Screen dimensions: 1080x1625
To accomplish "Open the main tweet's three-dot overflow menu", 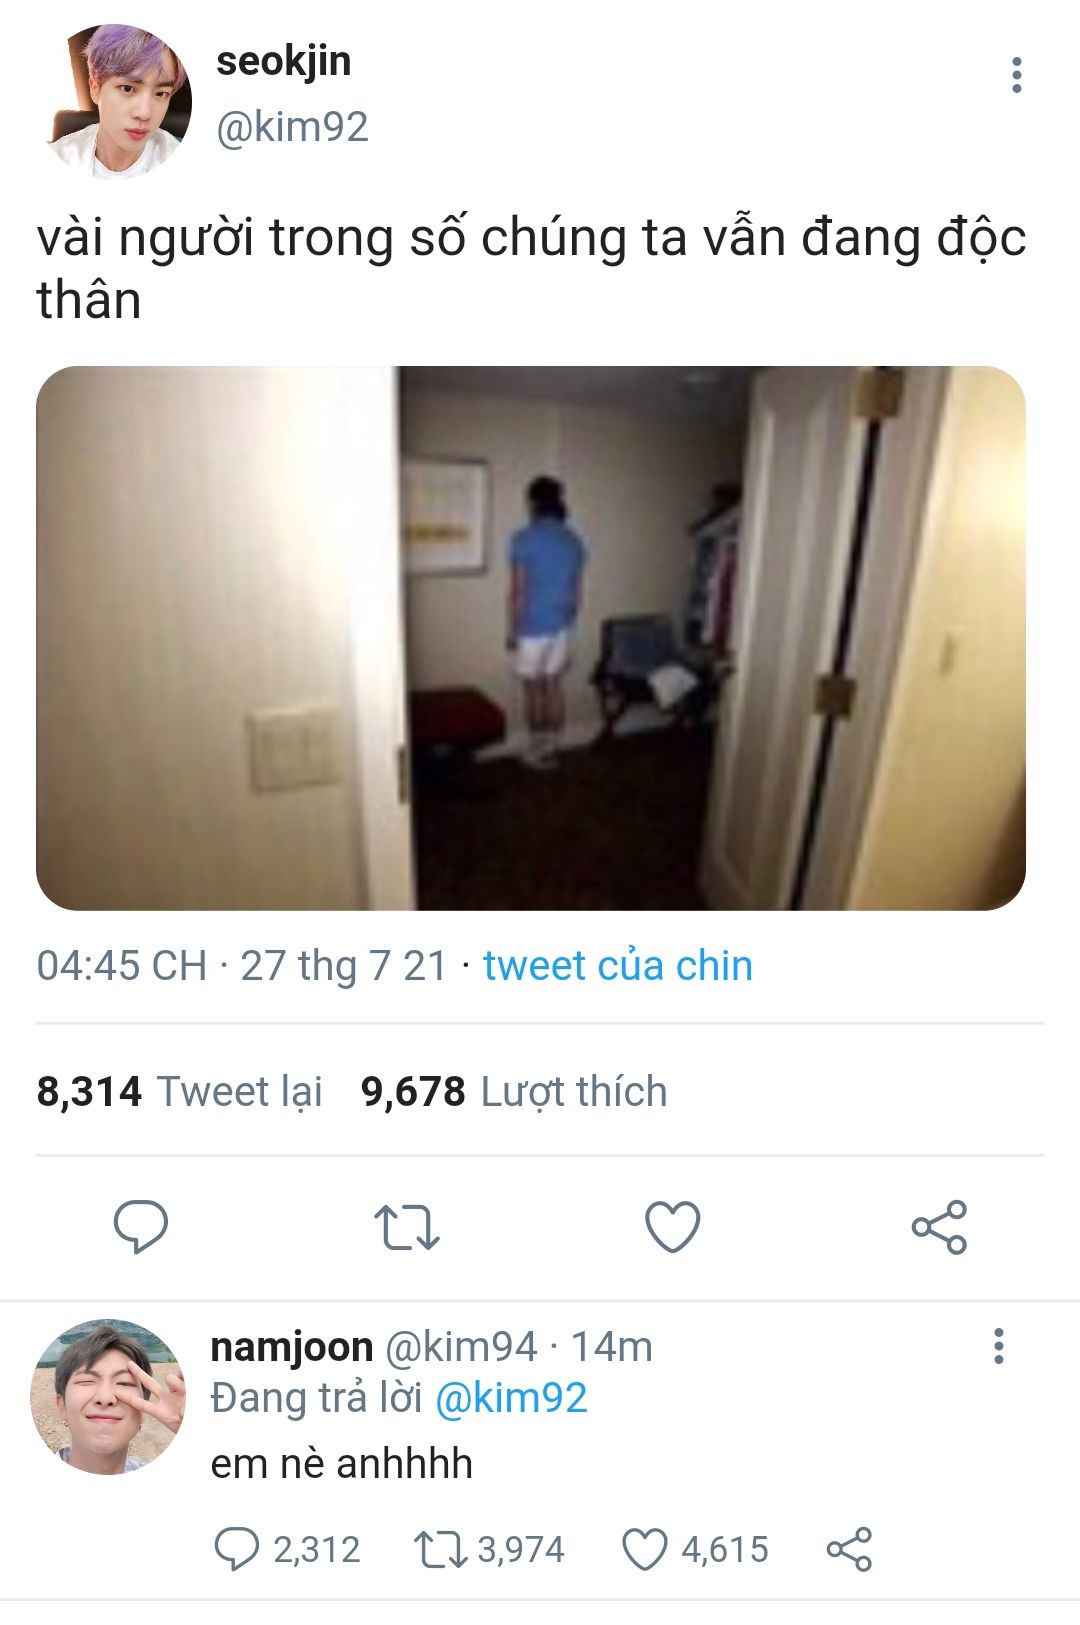I will pos(1016,76).
